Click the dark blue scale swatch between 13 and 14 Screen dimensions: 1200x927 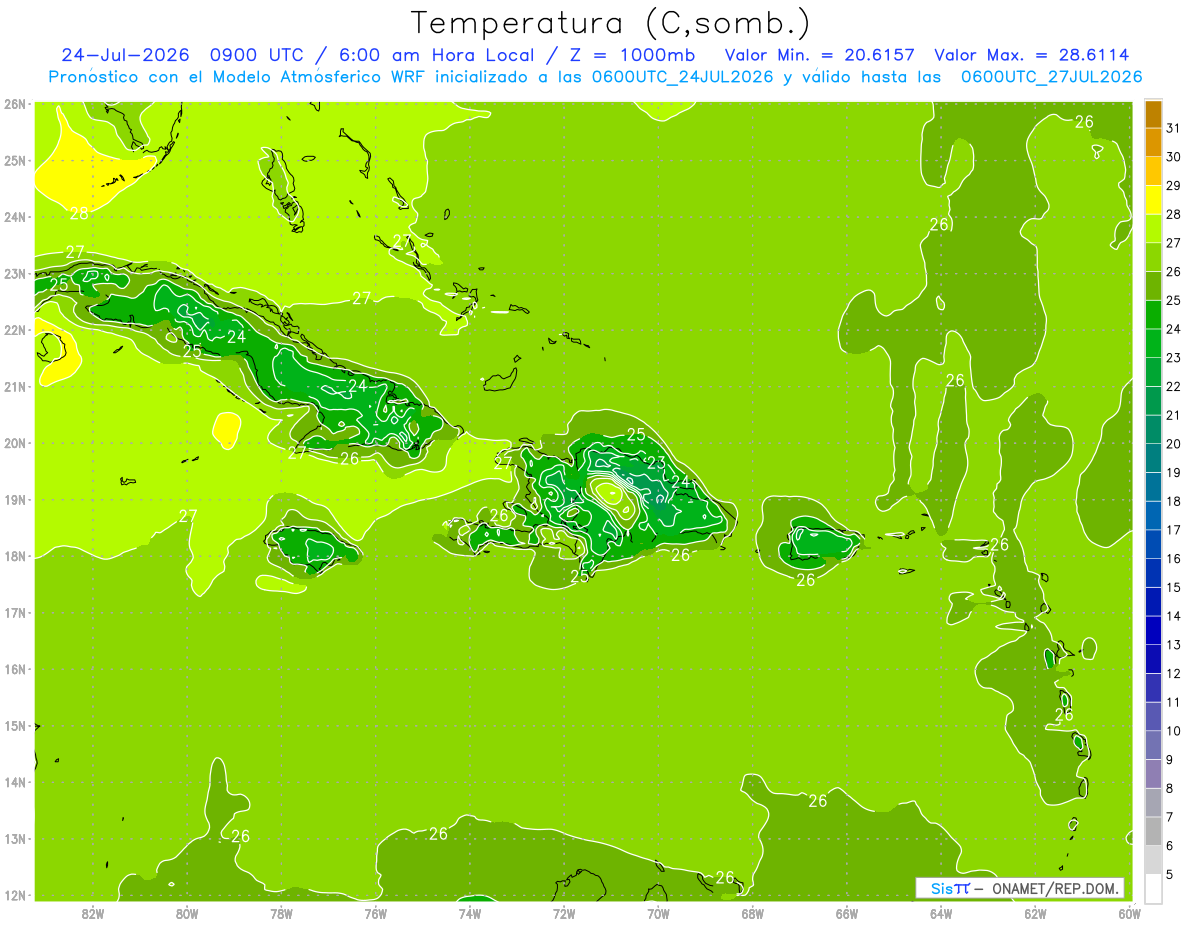[1153, 630]
